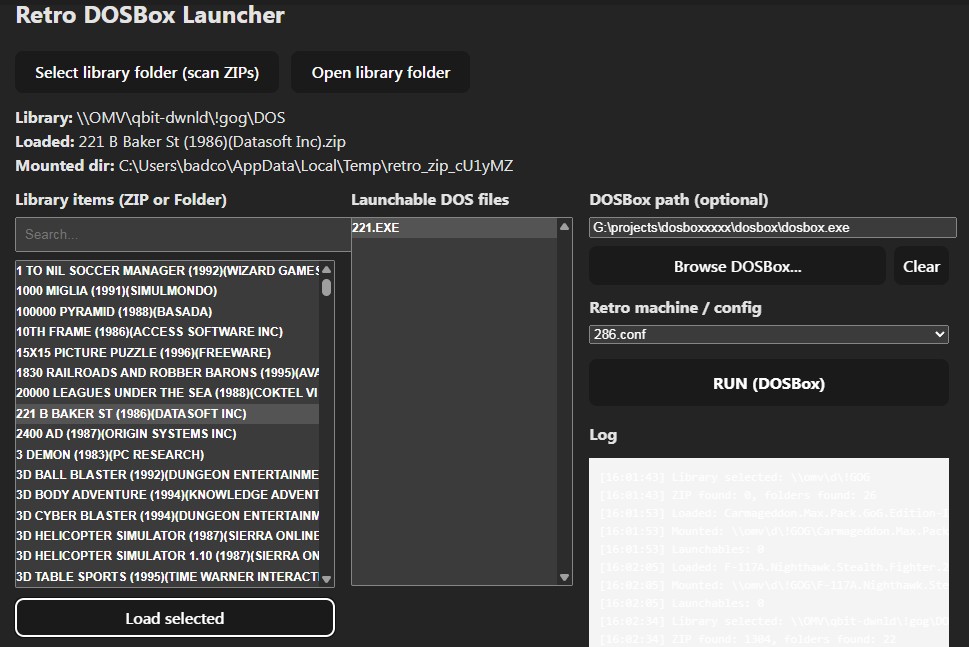Click Load selected button
Viewport: 969px width, 647px height.
click(175, 618)
